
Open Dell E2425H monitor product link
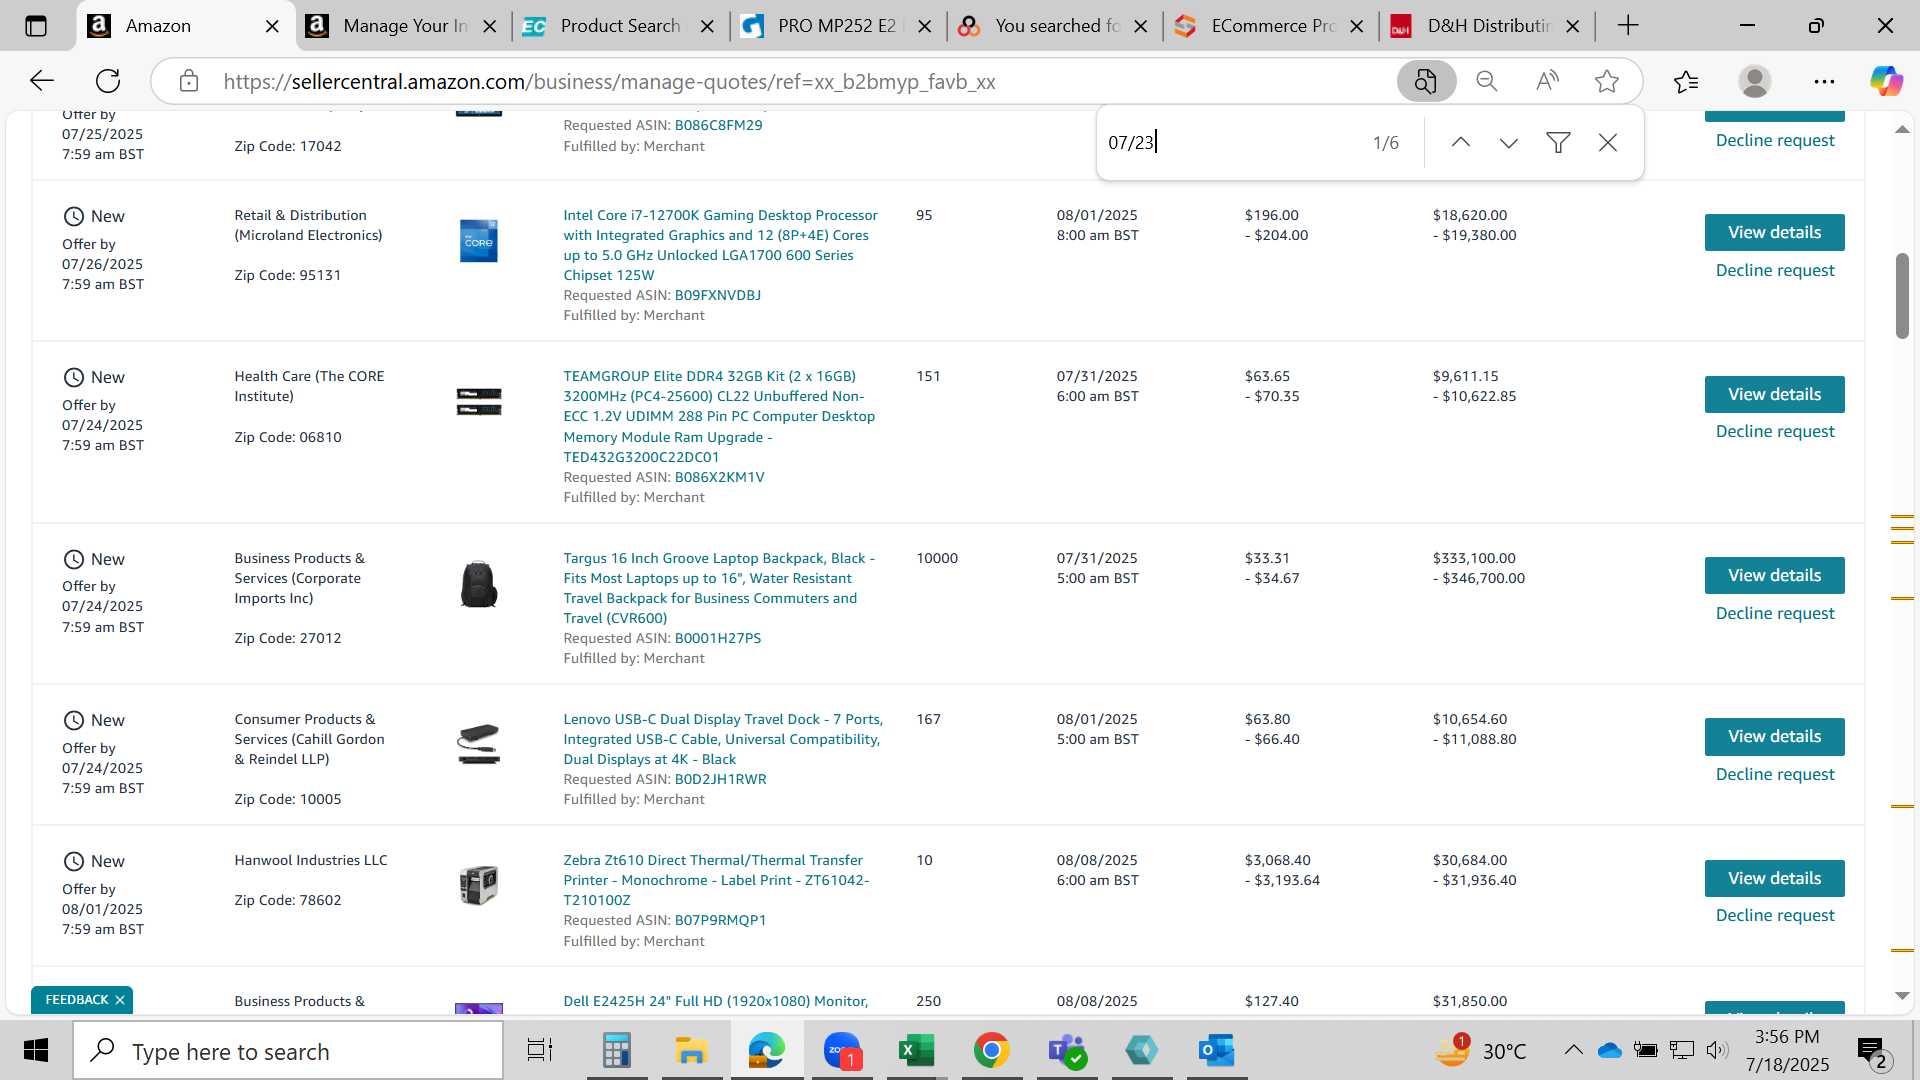point(715,1001)
